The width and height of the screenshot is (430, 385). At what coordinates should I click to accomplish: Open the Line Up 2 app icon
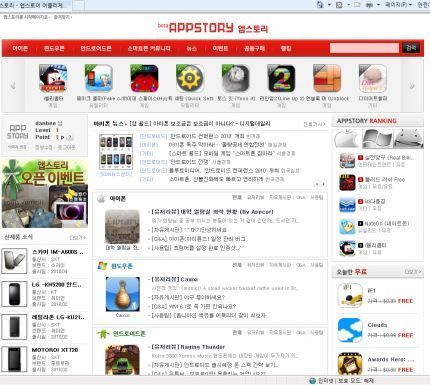[x=281, y=79]
